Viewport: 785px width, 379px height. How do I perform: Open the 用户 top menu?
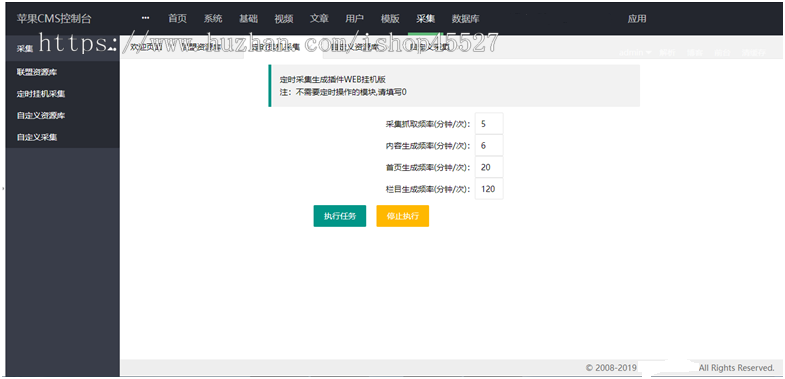coord(354,19)
